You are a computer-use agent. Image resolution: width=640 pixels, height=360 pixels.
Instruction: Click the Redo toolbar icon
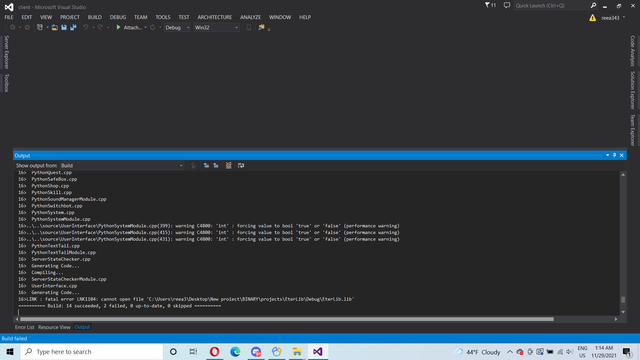point(100,27)
